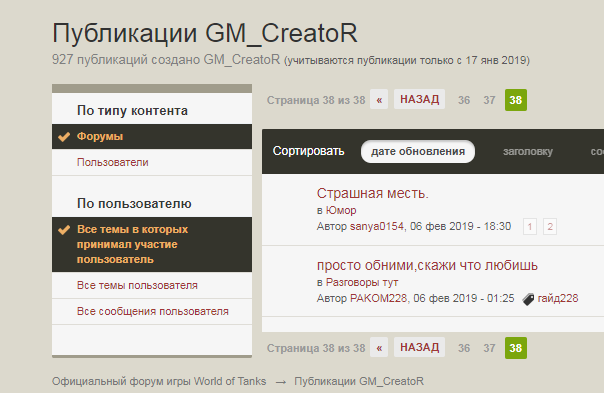The height and width of the screenshot is (393, 604).
Task: Click the Страница 38 из 38 label at bottom
Action: click(316, 348)
